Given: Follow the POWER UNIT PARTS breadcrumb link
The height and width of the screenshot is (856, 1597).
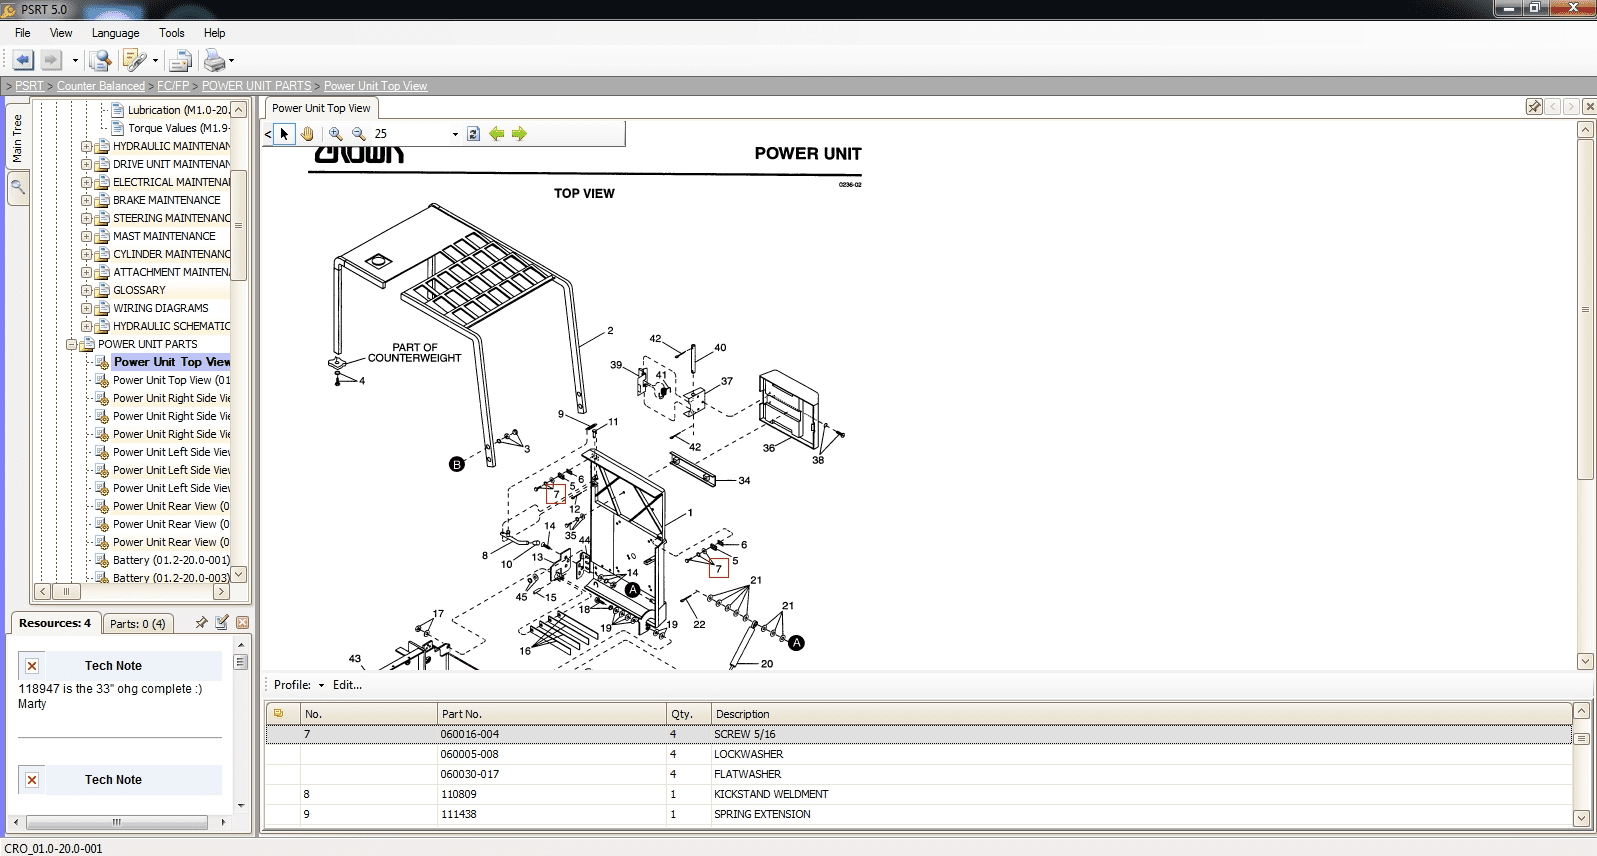Looking at the screenshot, I should point(257,86).
